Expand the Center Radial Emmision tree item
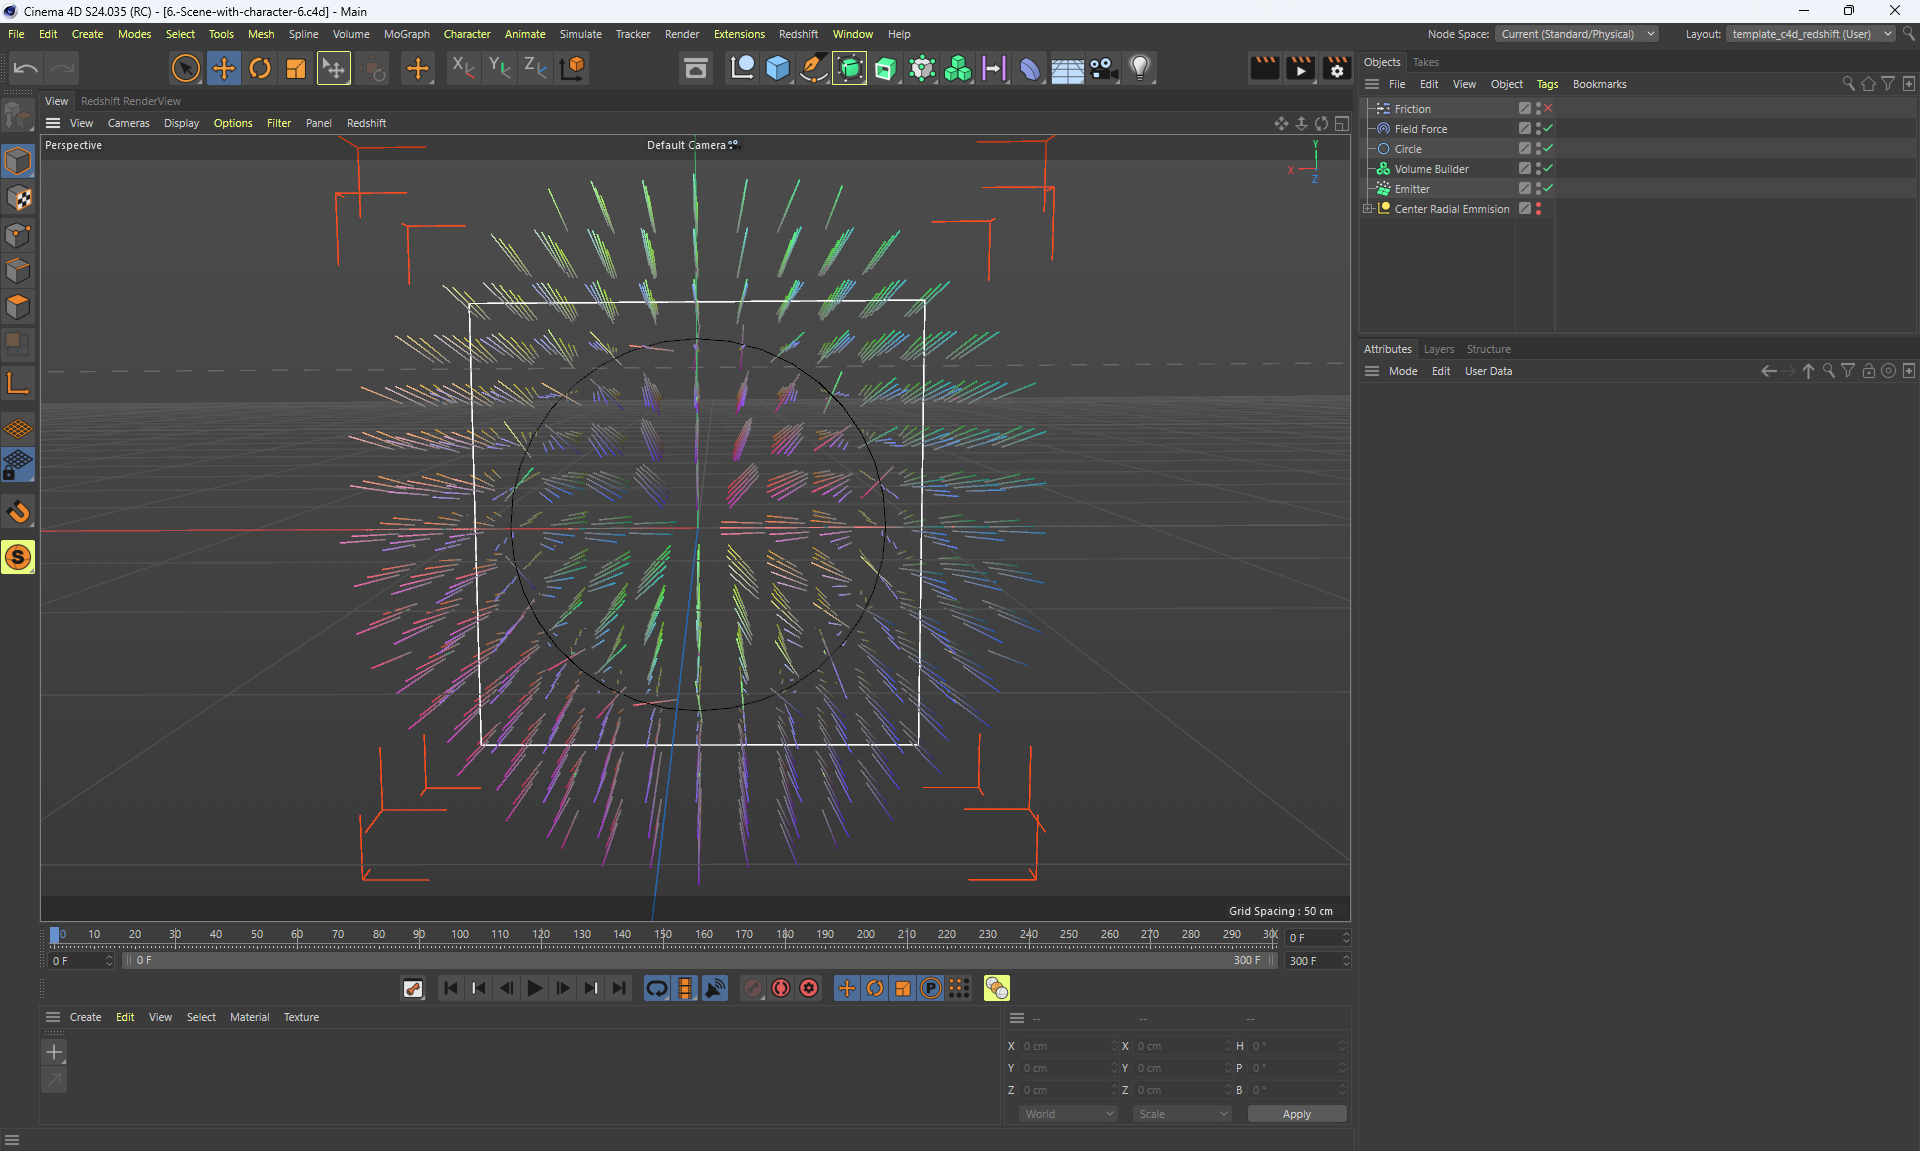The image size is (1920, 1151). (1367, 208)
